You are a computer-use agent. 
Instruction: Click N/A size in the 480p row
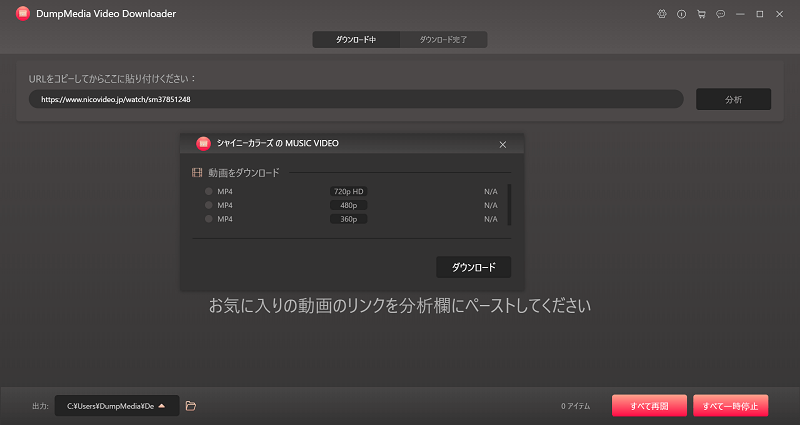pyautogui.click(x=491, y=206)
